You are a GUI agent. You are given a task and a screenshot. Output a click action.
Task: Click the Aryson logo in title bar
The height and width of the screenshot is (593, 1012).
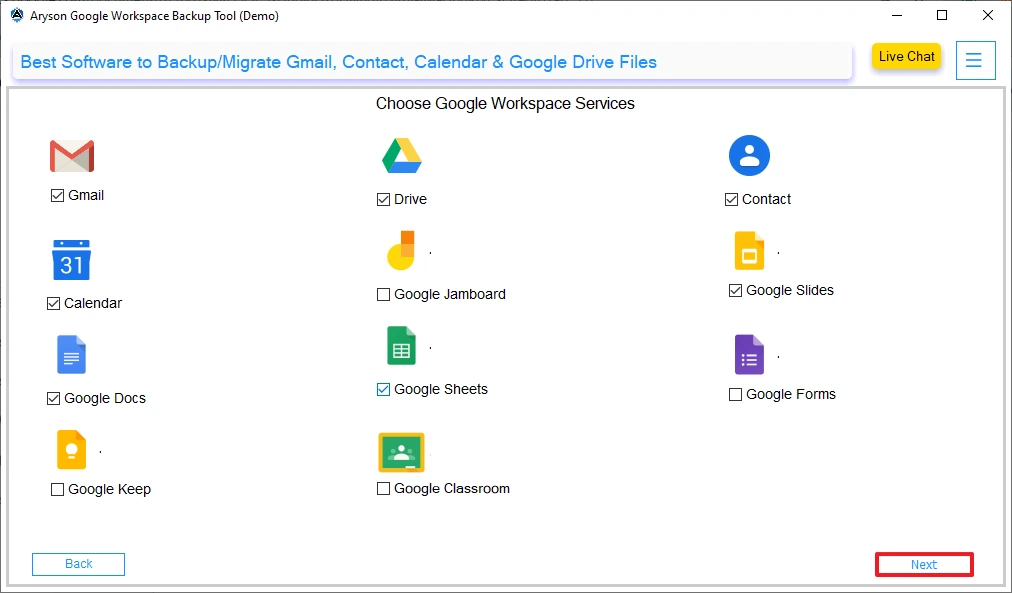click(x=17, y=15)
